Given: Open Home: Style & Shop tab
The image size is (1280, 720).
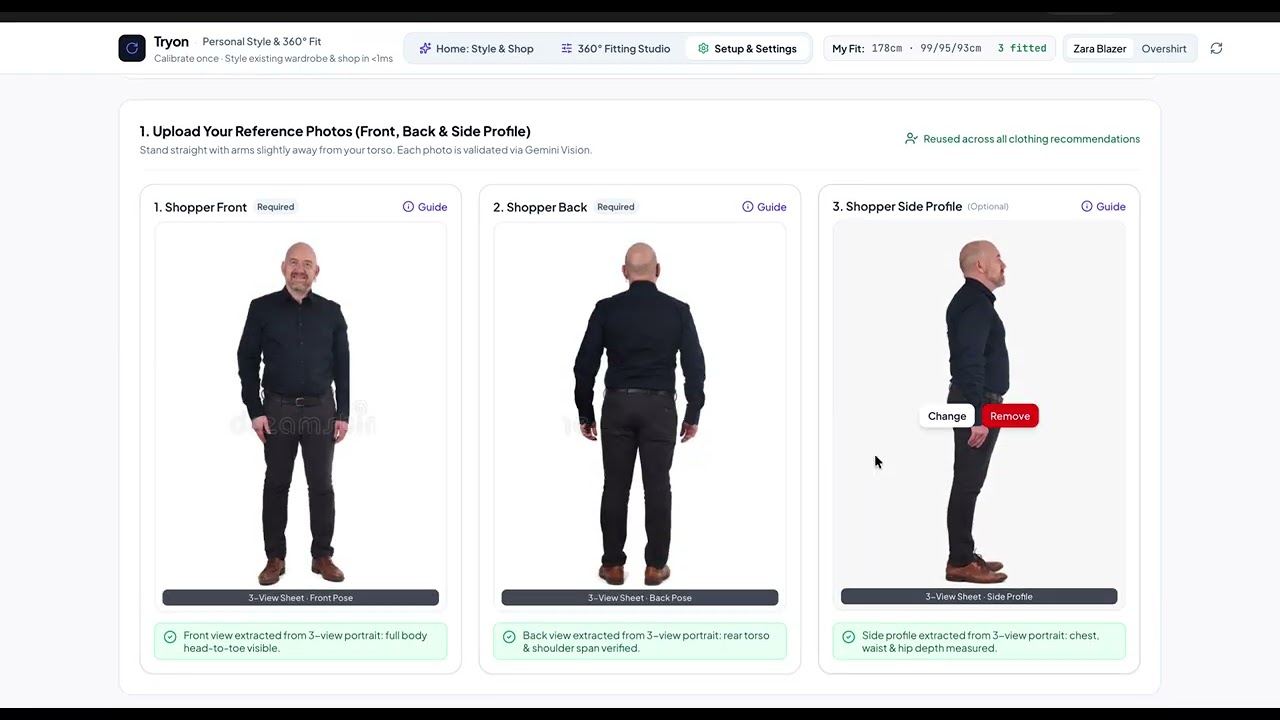Looking at the screenshot, I should (476, 48).
